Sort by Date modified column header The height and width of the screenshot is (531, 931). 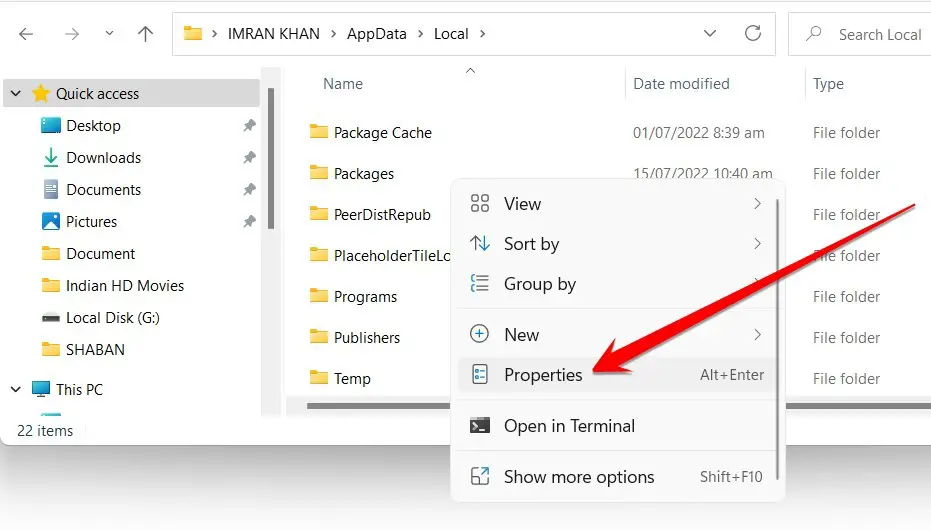681,84
